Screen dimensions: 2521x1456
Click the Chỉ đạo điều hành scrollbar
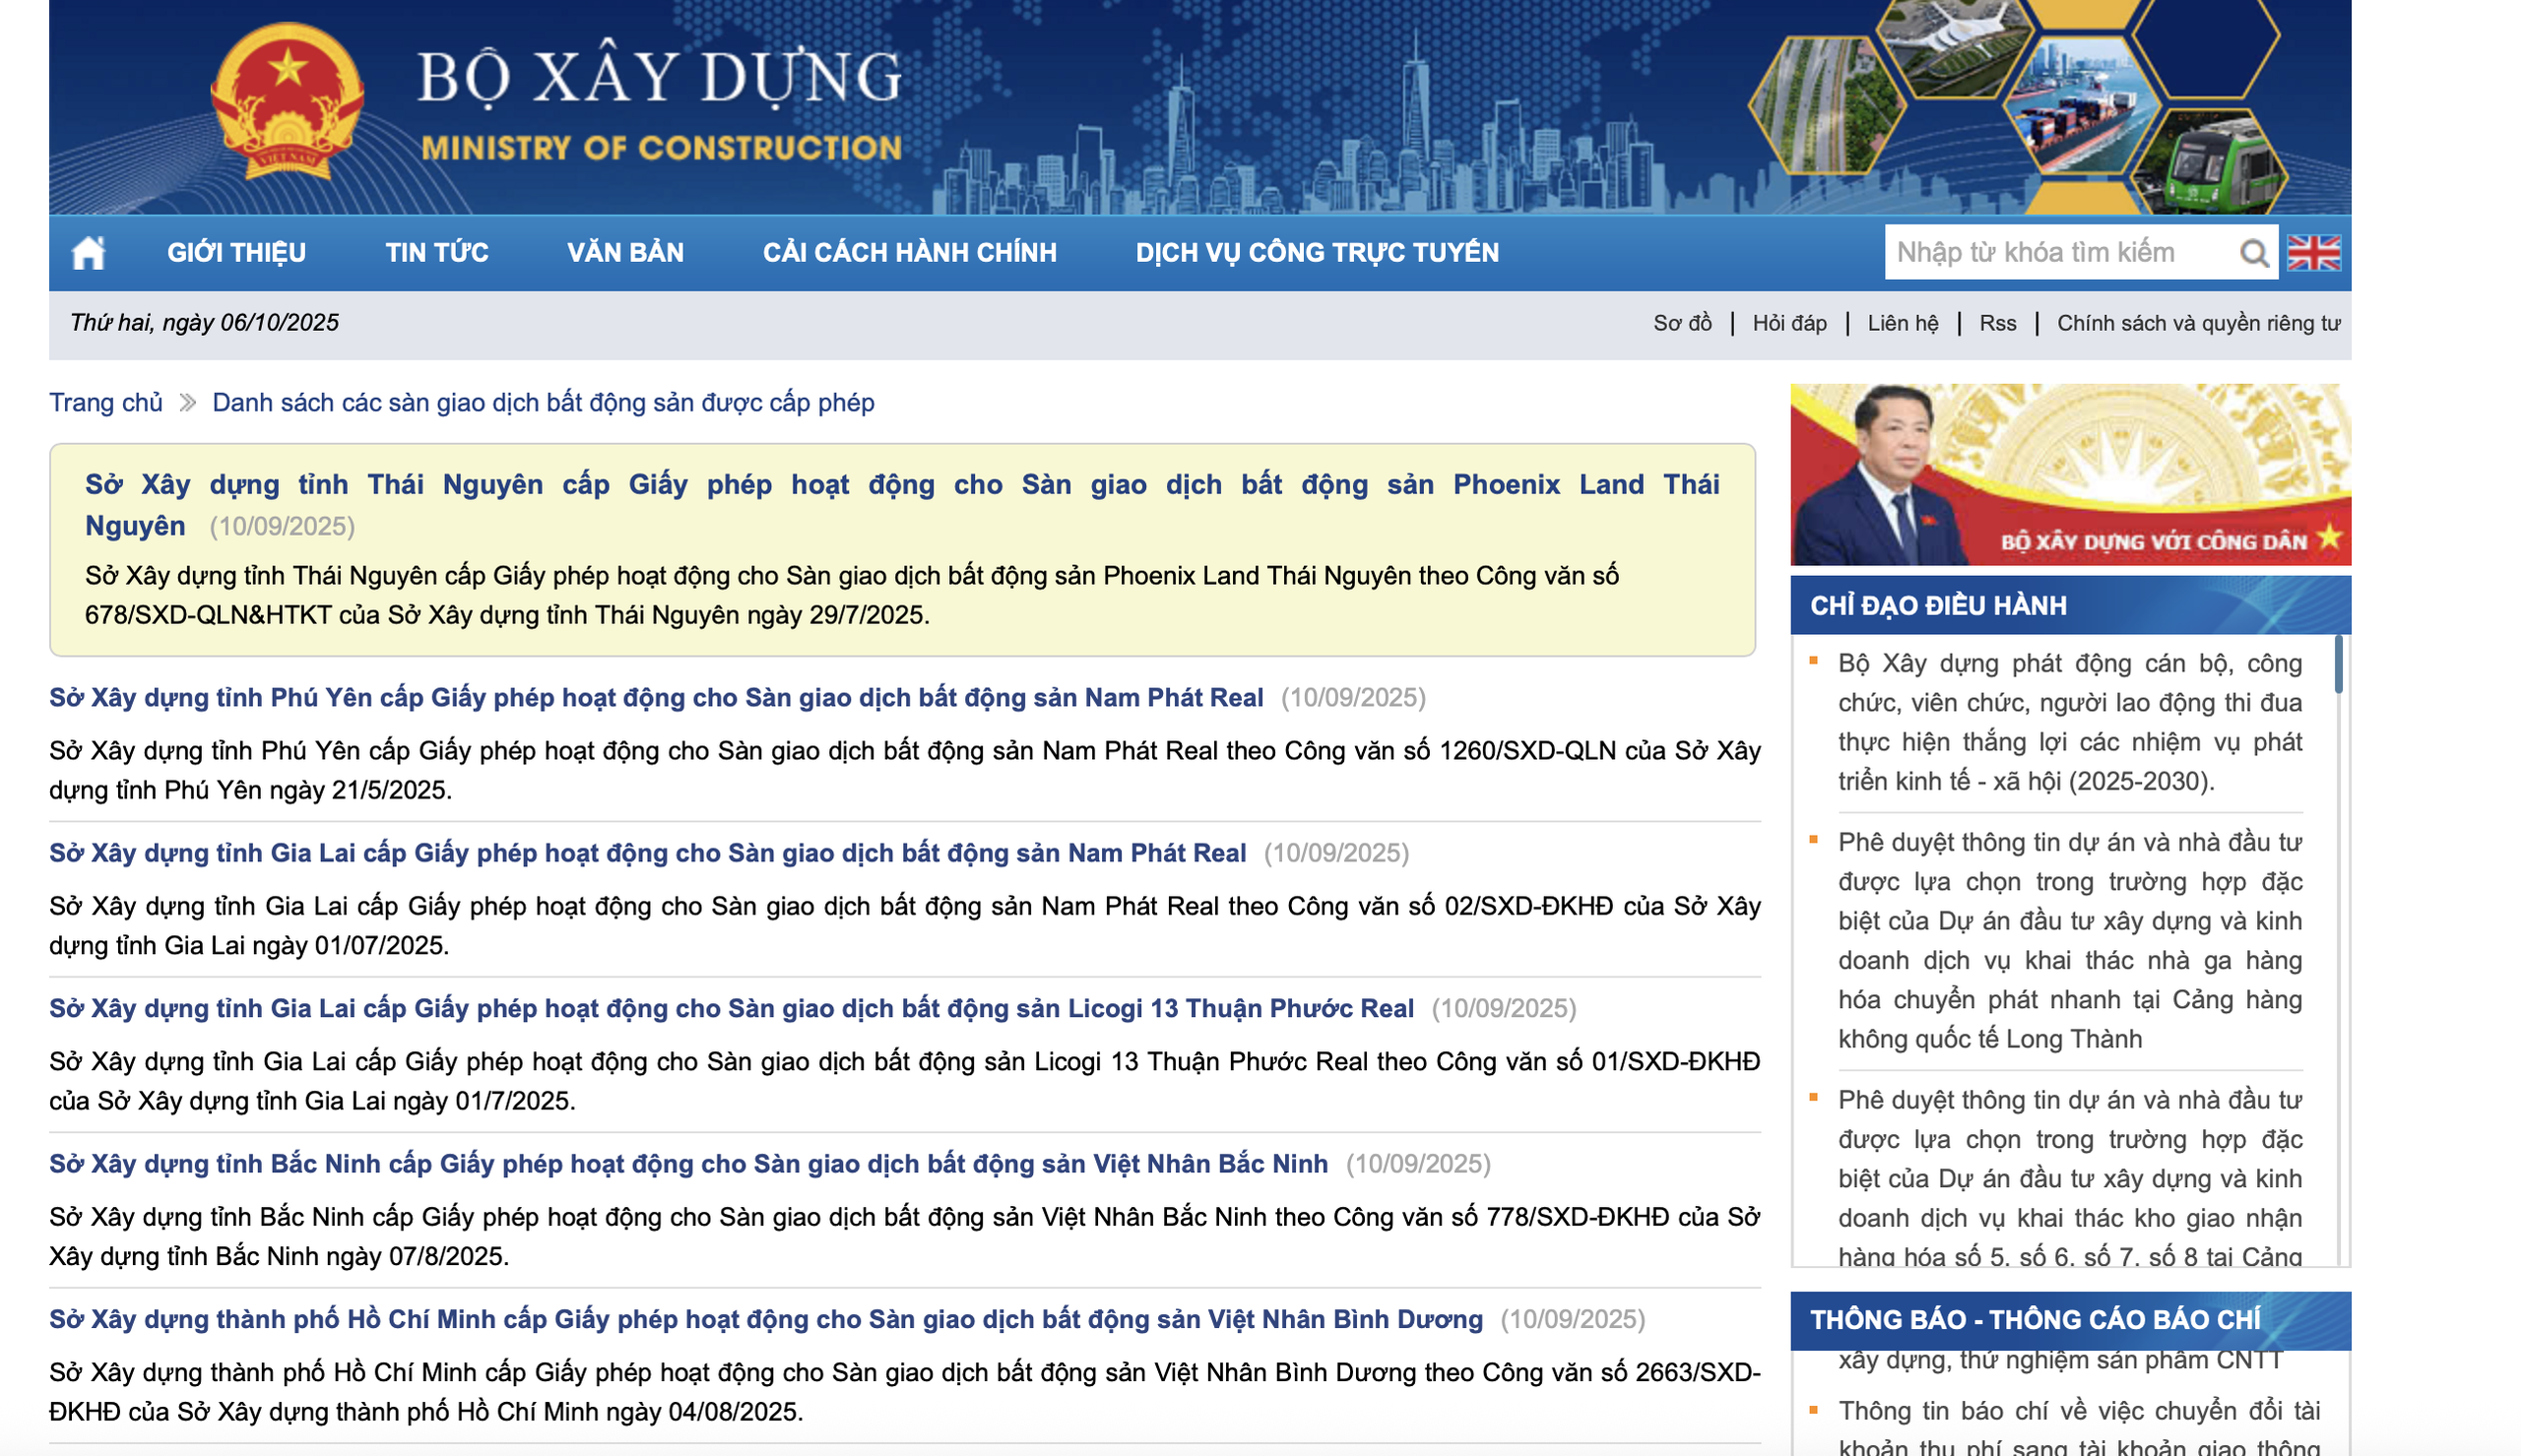tap(2337, 665)
